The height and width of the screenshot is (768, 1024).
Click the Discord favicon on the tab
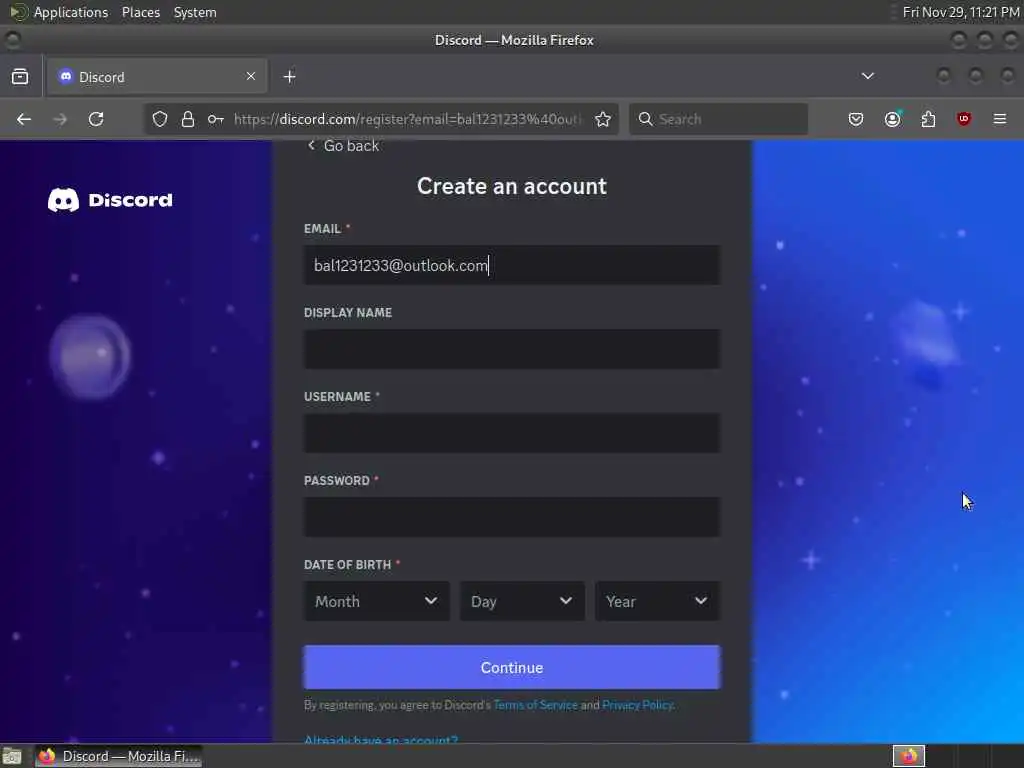[x=65, y=76]
